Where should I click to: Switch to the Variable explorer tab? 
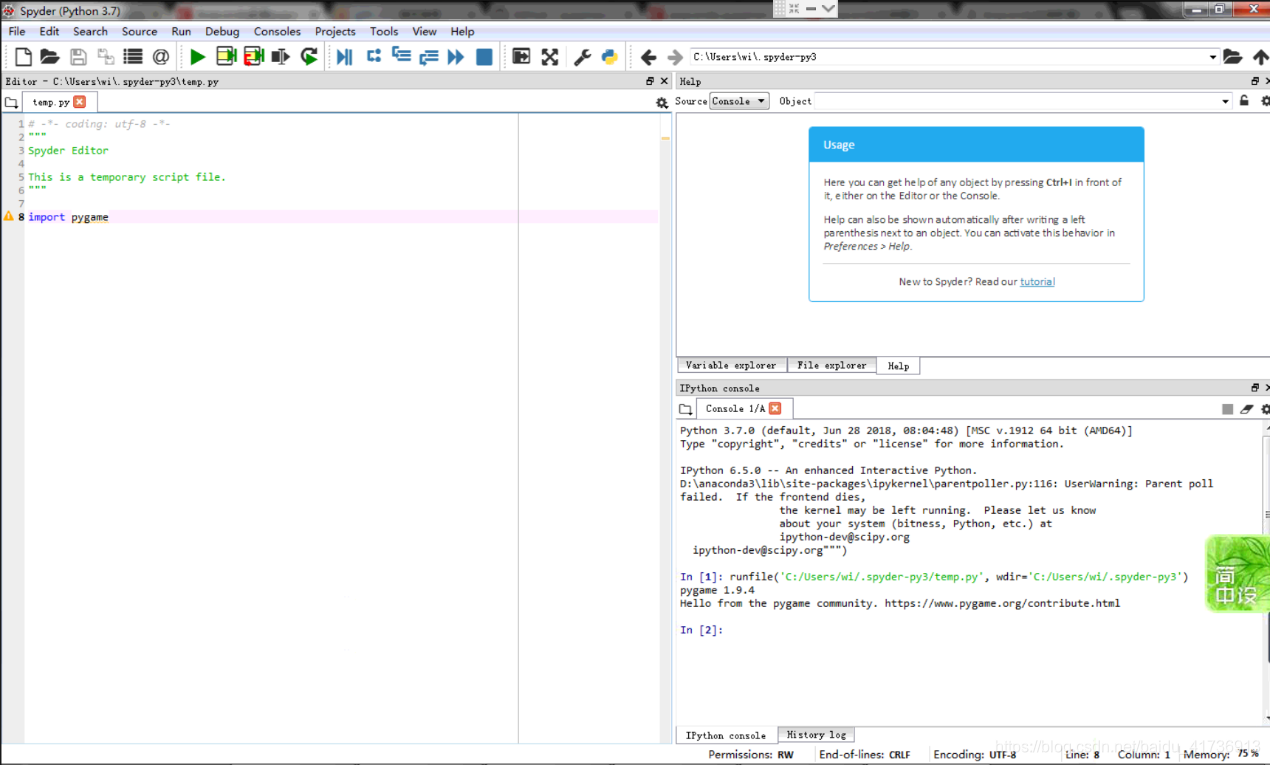(x=731, y=365)
